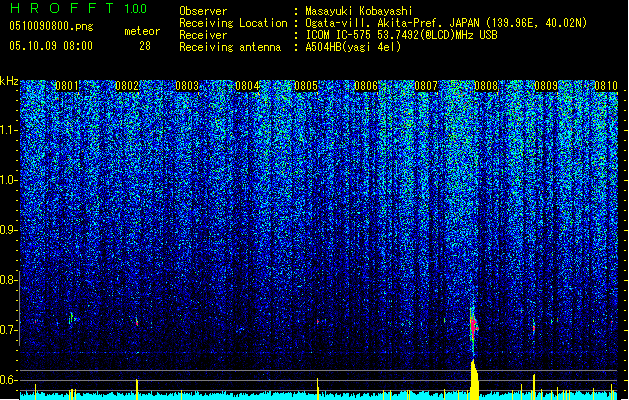The height and width of the screenshot is (400, 629).
Task: Click the yellow power spike below 0809
Action: pos(534,387)
